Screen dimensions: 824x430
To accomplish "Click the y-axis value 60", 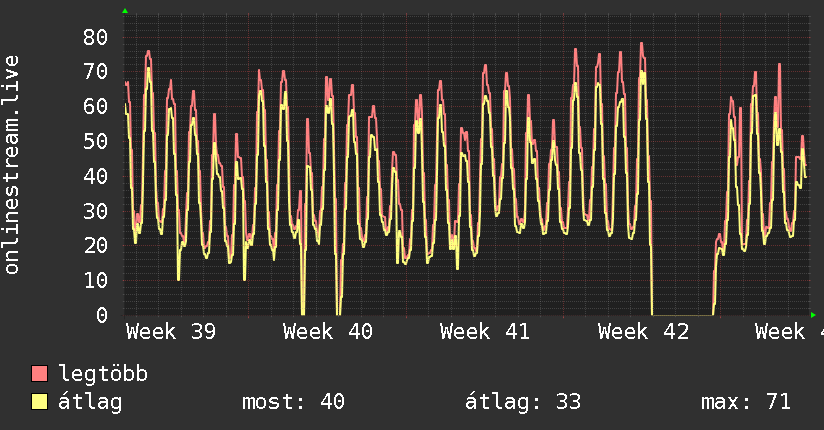I will [x=96, y=107].
